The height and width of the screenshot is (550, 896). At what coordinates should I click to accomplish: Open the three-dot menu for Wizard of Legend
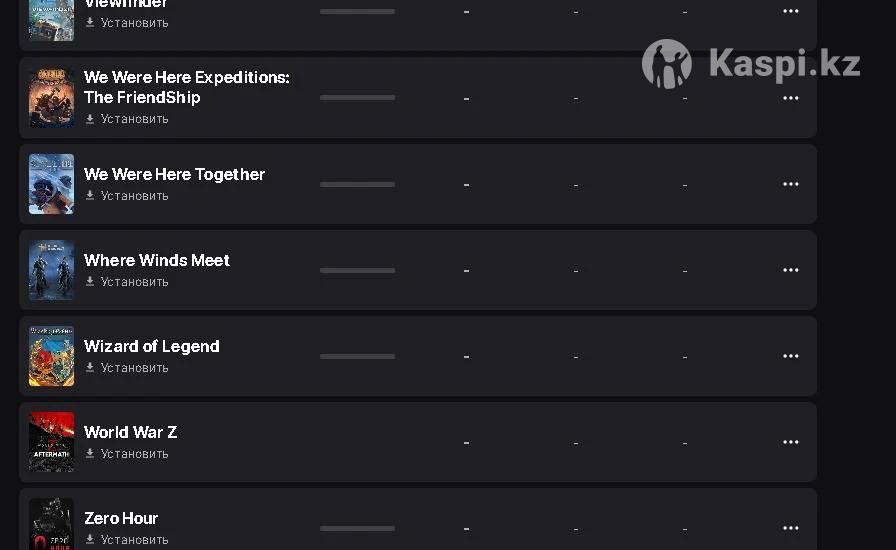pos(790,356)
